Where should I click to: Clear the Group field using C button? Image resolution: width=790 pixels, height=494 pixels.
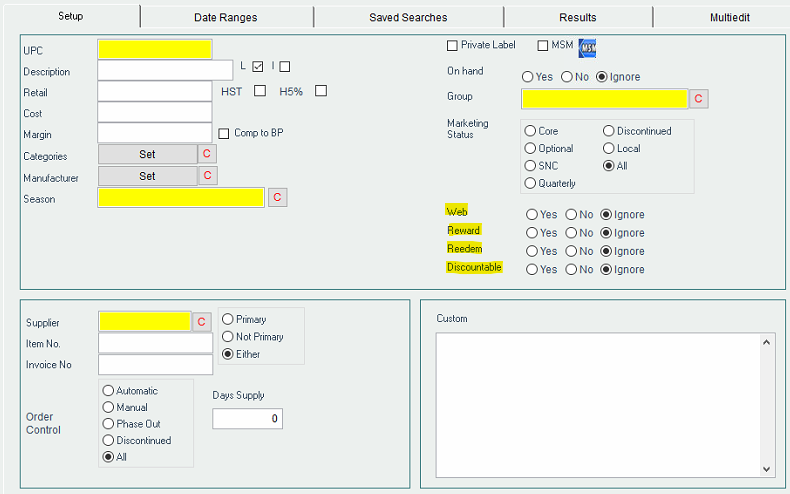[x=699, y=98]
